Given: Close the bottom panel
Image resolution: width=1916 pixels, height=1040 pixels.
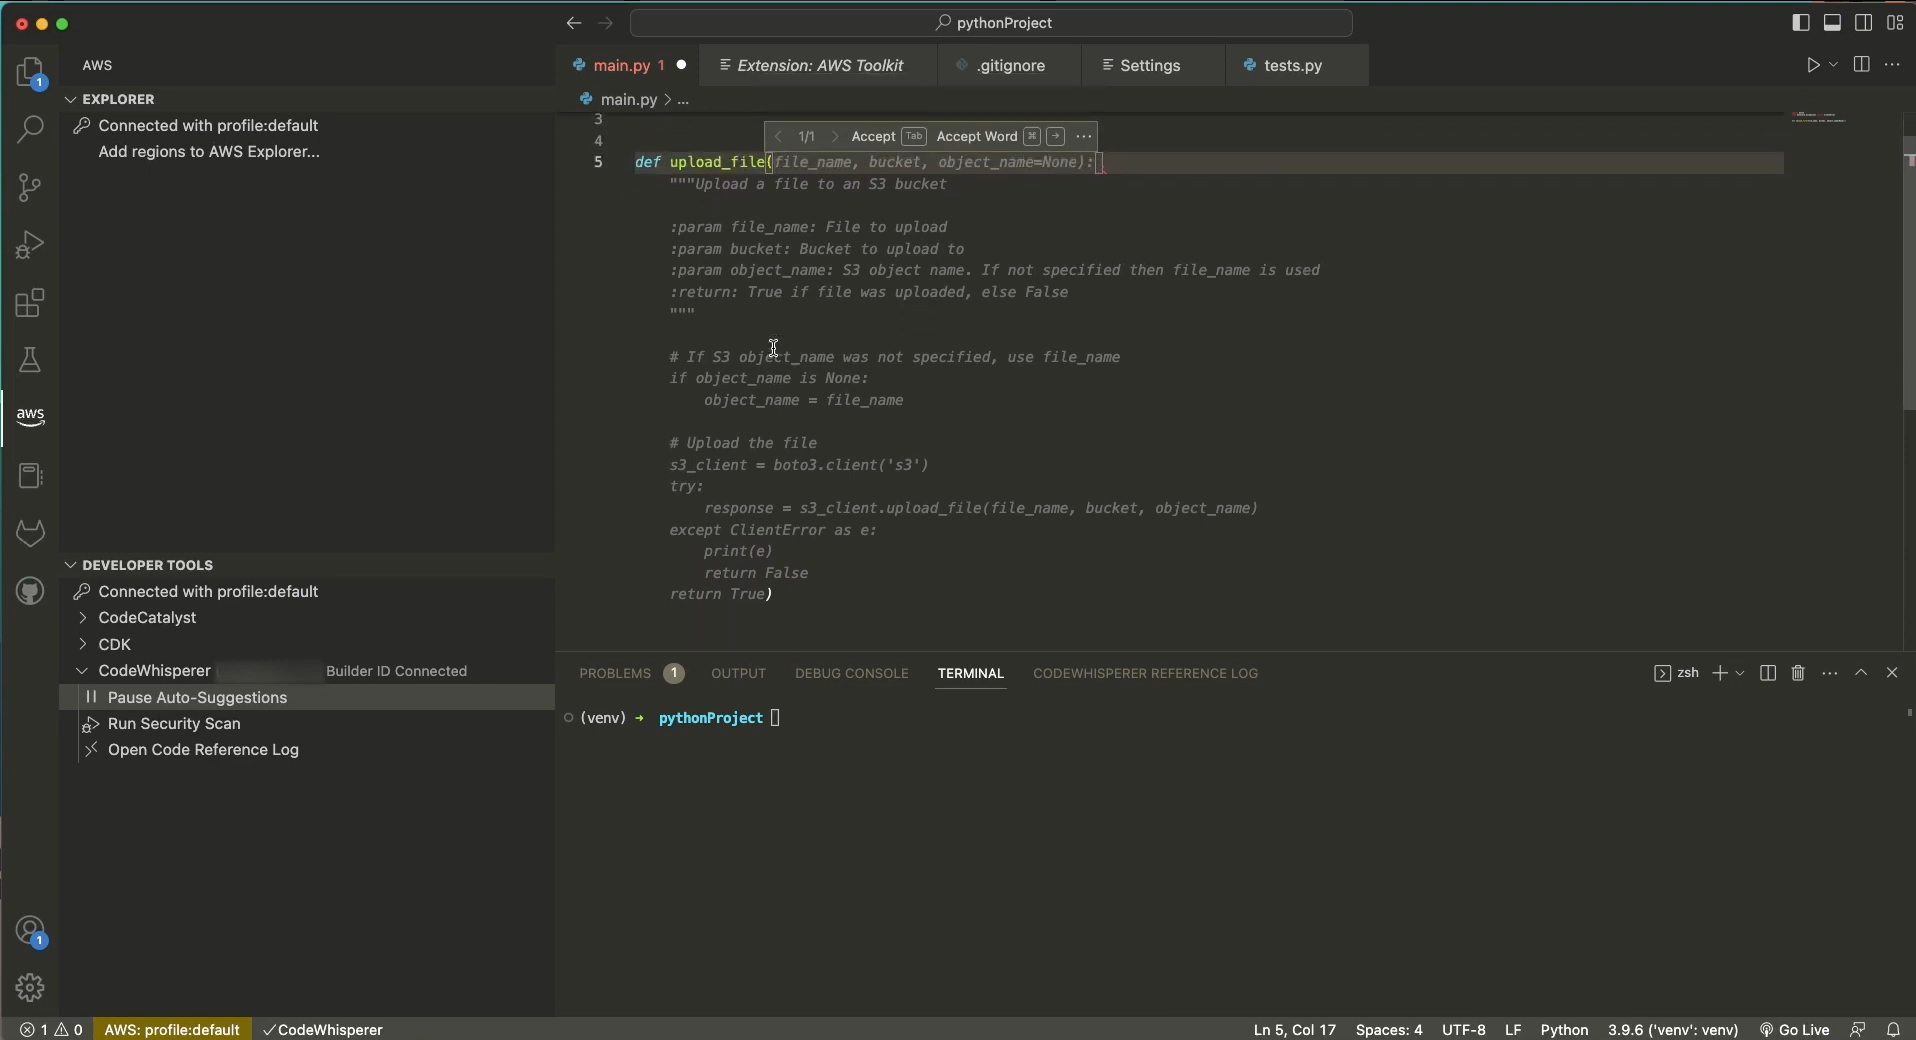Looking at the screenshot, I should pos(1894,674).
